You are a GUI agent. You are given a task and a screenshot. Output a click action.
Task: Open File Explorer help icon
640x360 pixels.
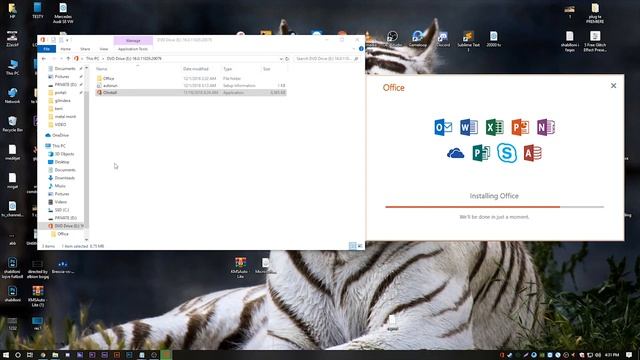click(361, 49)
